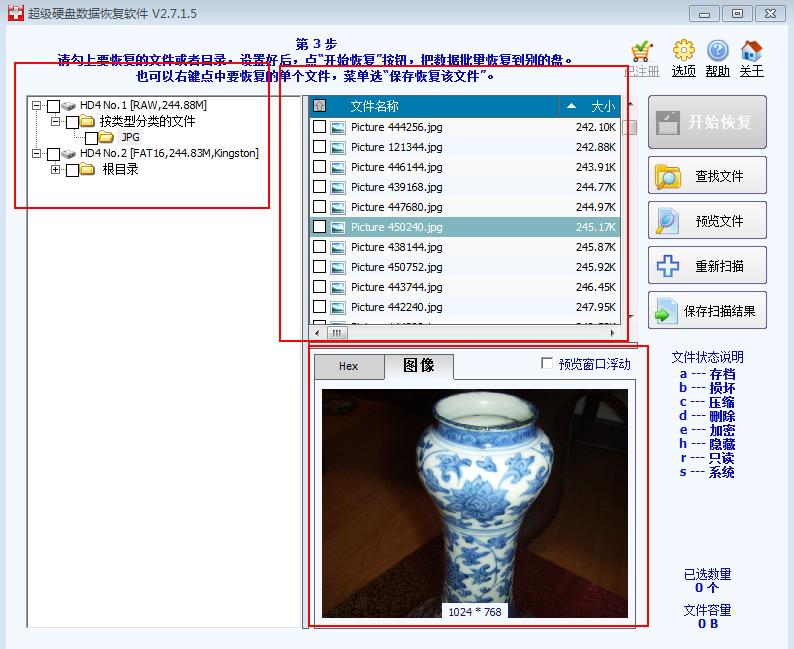794x649 pixels.
Task: Click the horizontal scrollbar thumb in file list
Action: 337,333
